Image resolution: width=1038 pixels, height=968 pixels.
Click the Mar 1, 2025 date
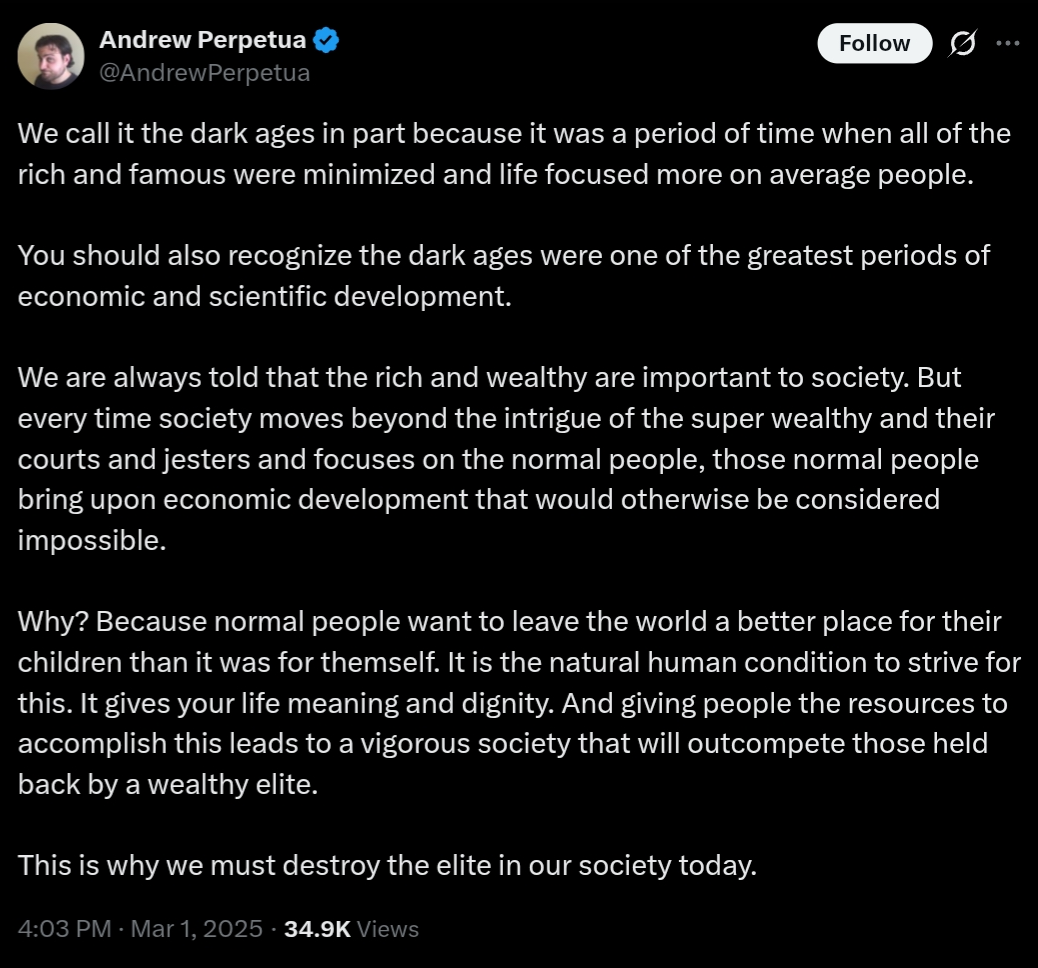pyautogui.click(x=197, y=928)
